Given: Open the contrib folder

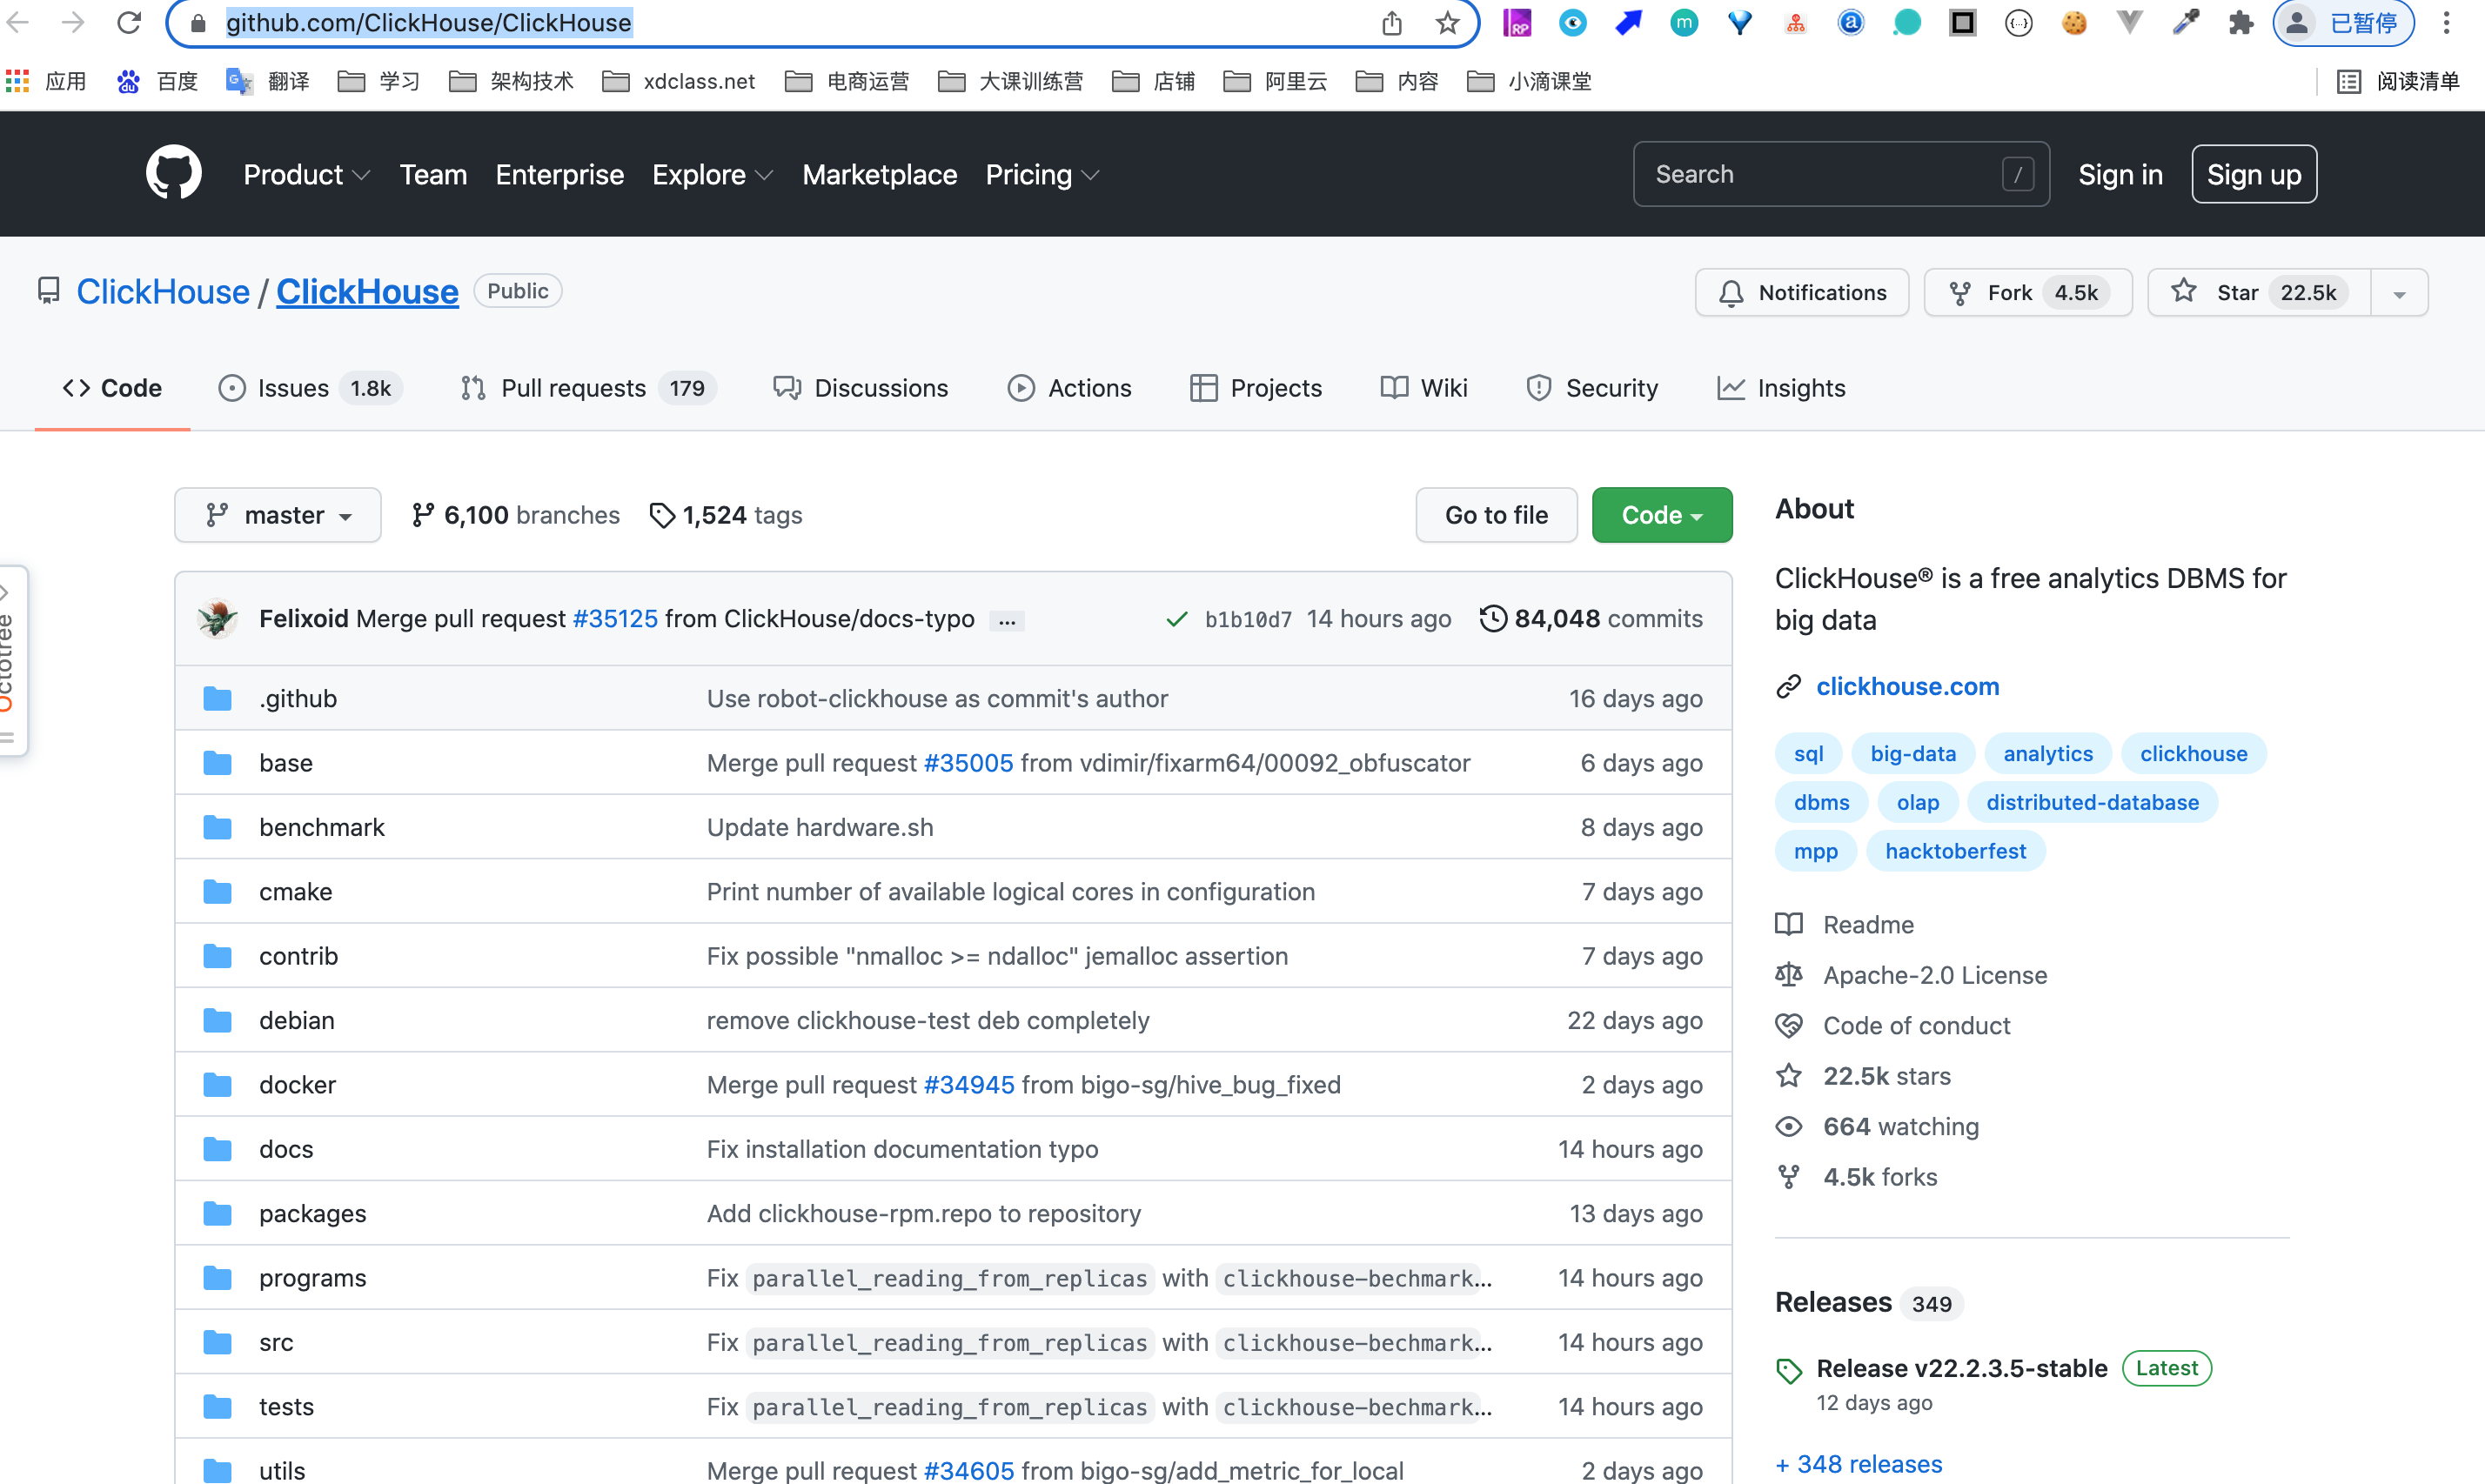Looking at the screenshot, I should tap(298, 956).
